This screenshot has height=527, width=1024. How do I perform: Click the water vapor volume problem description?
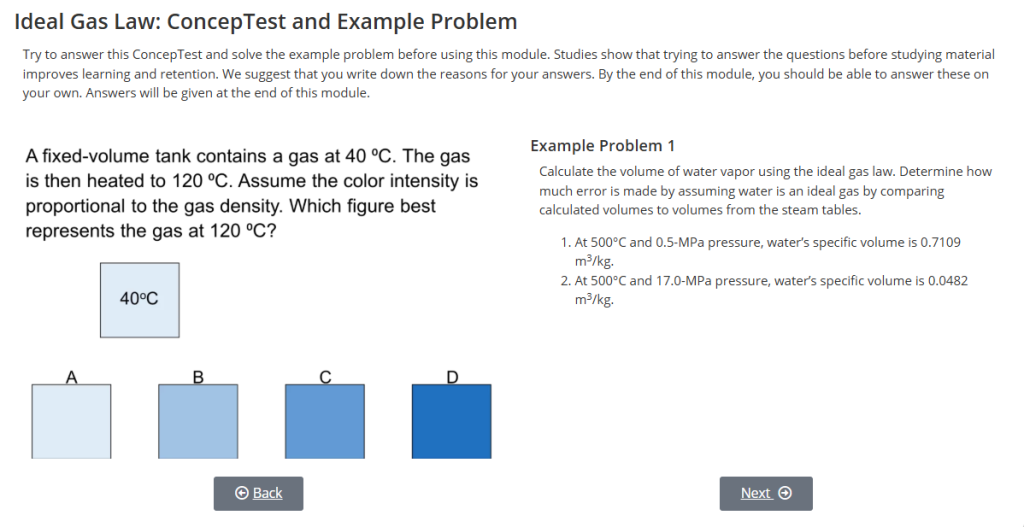click(x=765, y=190)
